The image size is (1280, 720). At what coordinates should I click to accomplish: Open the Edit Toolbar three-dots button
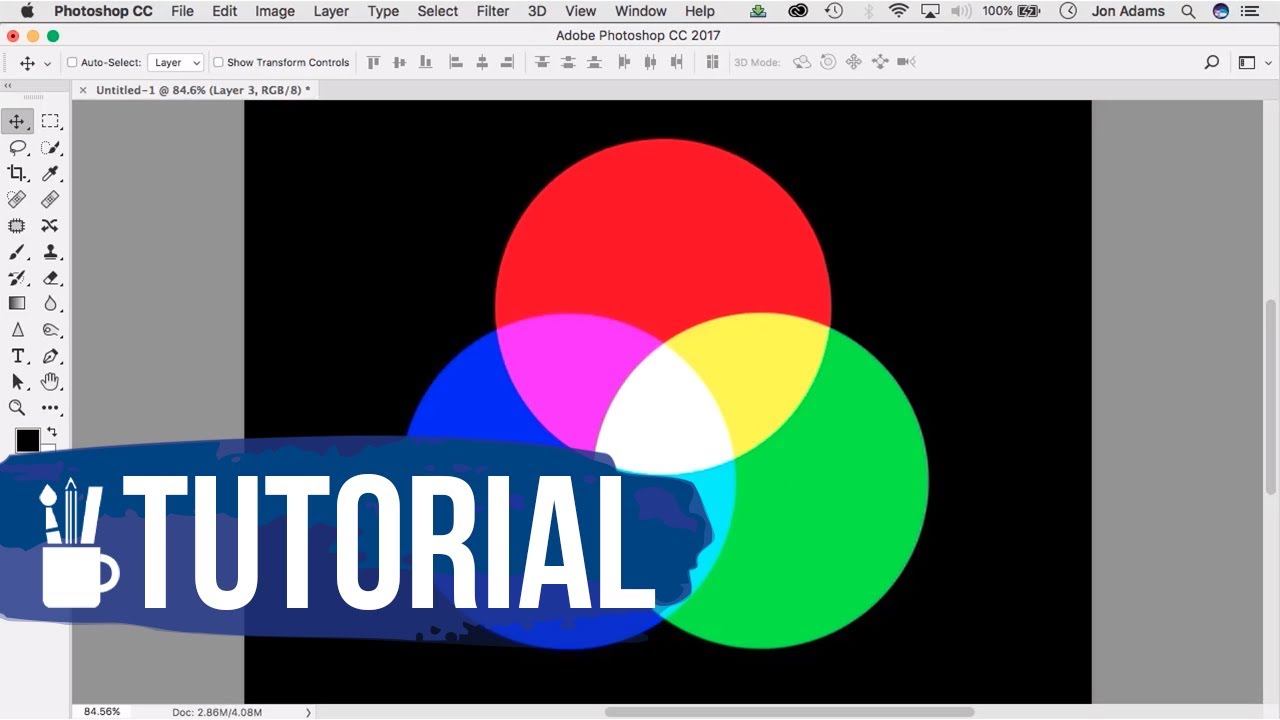pyautogui.click(x=50, y=408)
